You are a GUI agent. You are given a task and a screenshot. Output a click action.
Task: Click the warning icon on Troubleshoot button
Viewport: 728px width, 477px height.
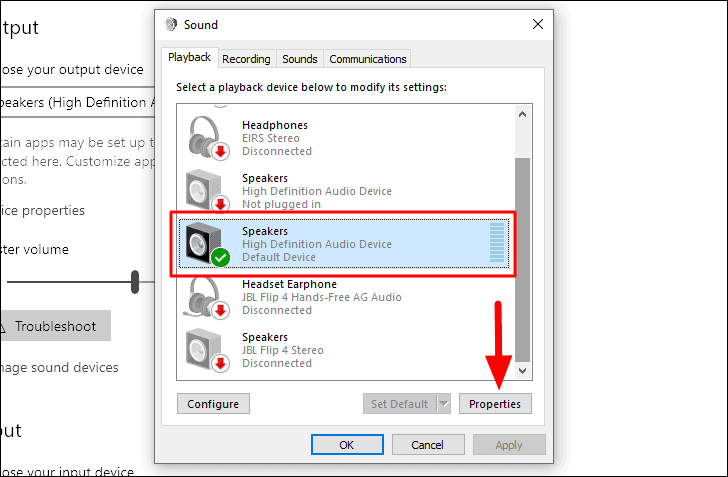[3, 326]
